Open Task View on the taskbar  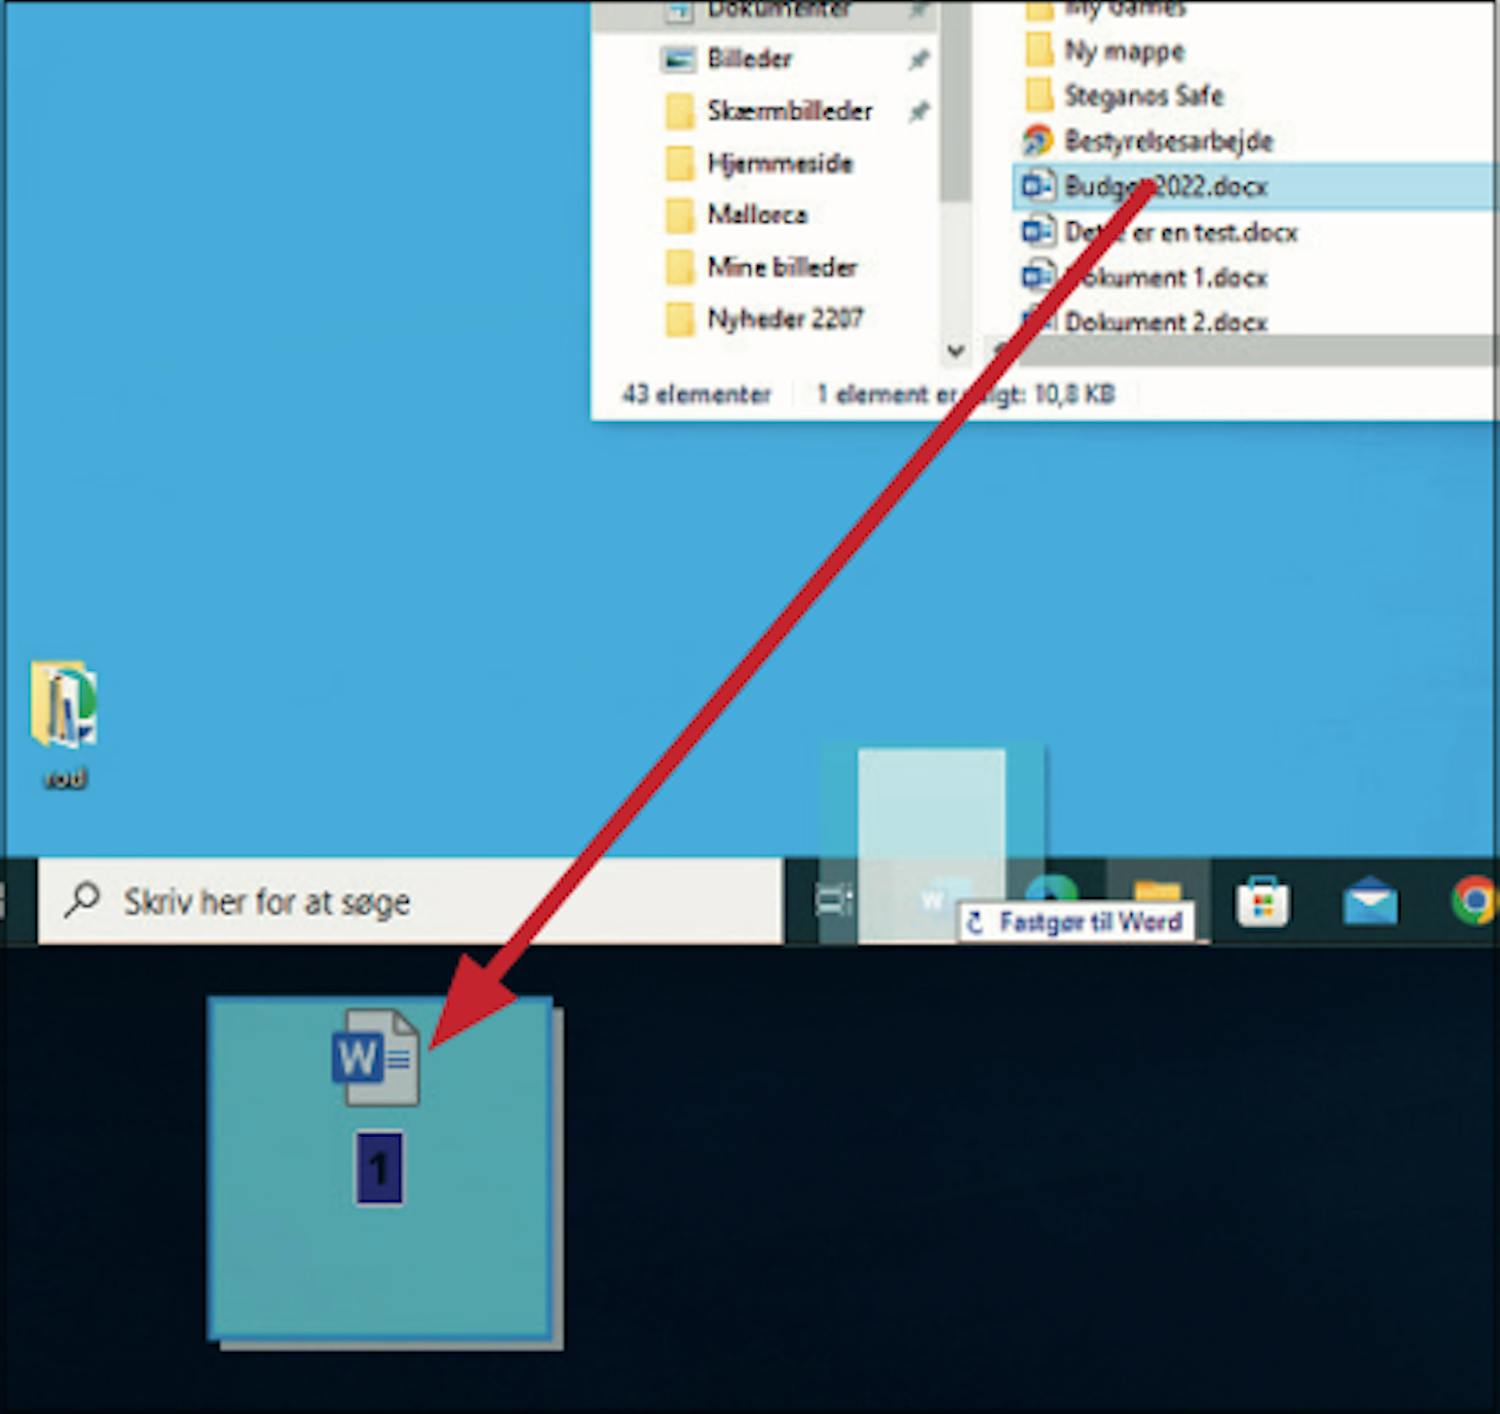click(834, 900)
